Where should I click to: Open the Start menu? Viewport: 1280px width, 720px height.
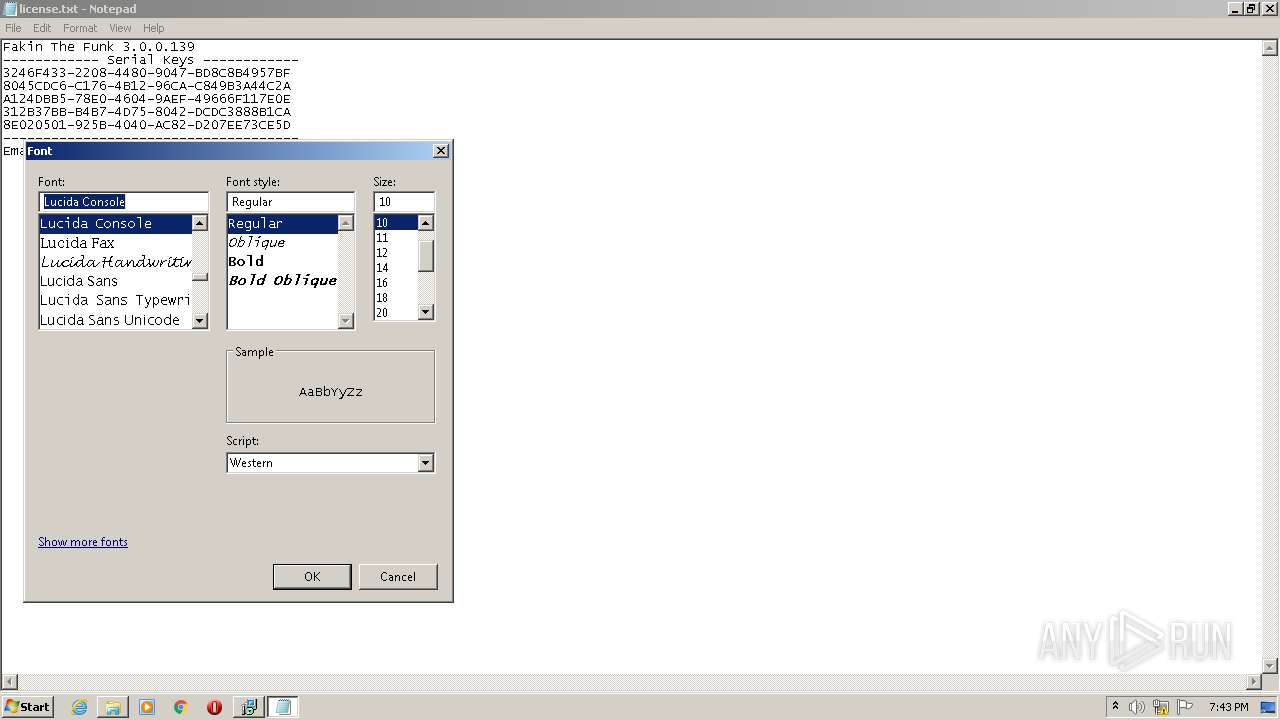[x=27, y=707]
